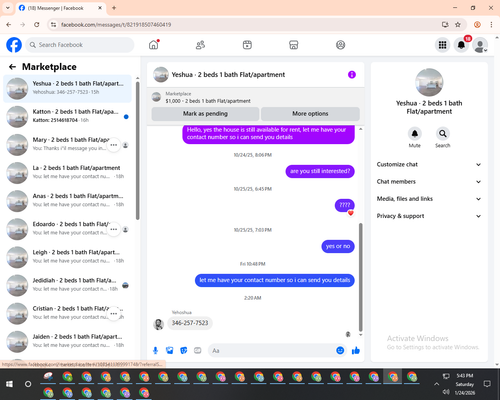Open Chrome three-dot menu

point(491,25)
